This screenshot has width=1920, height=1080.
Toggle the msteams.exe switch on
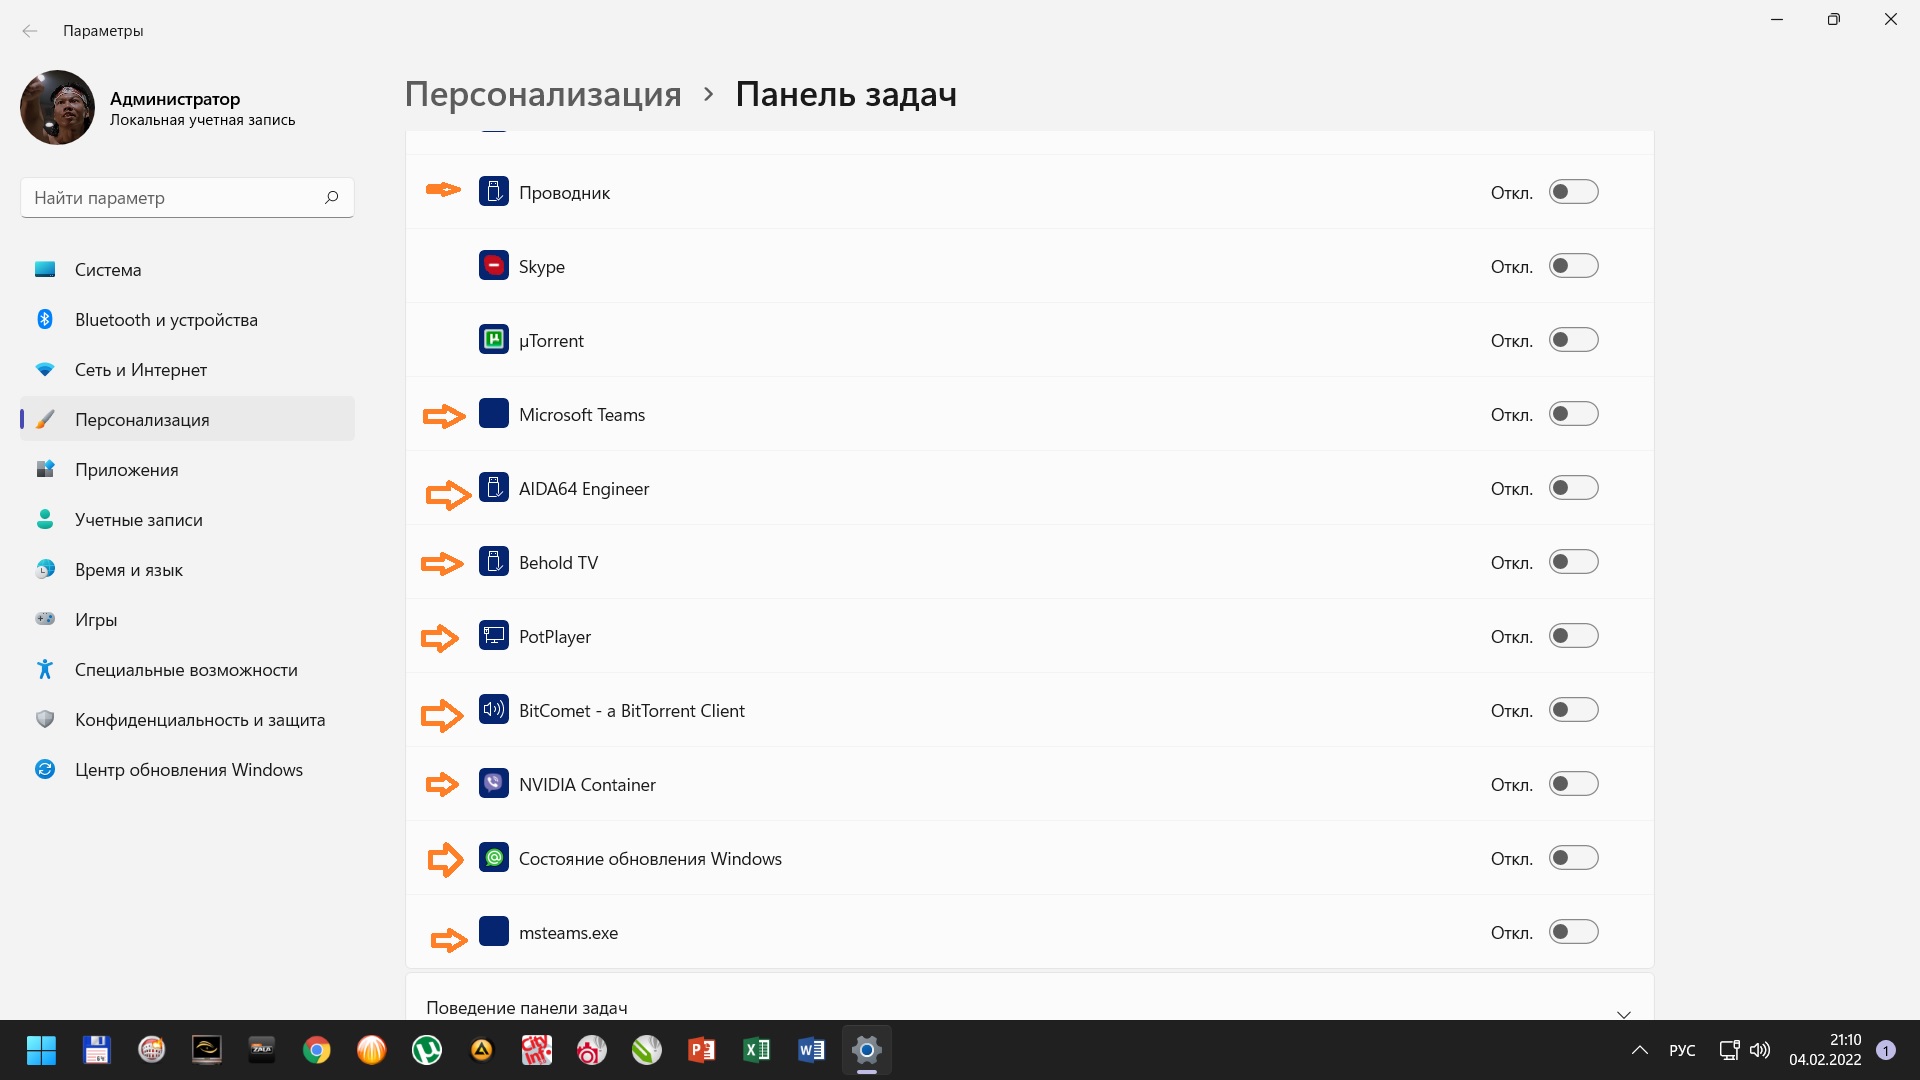pos(1573,932)
